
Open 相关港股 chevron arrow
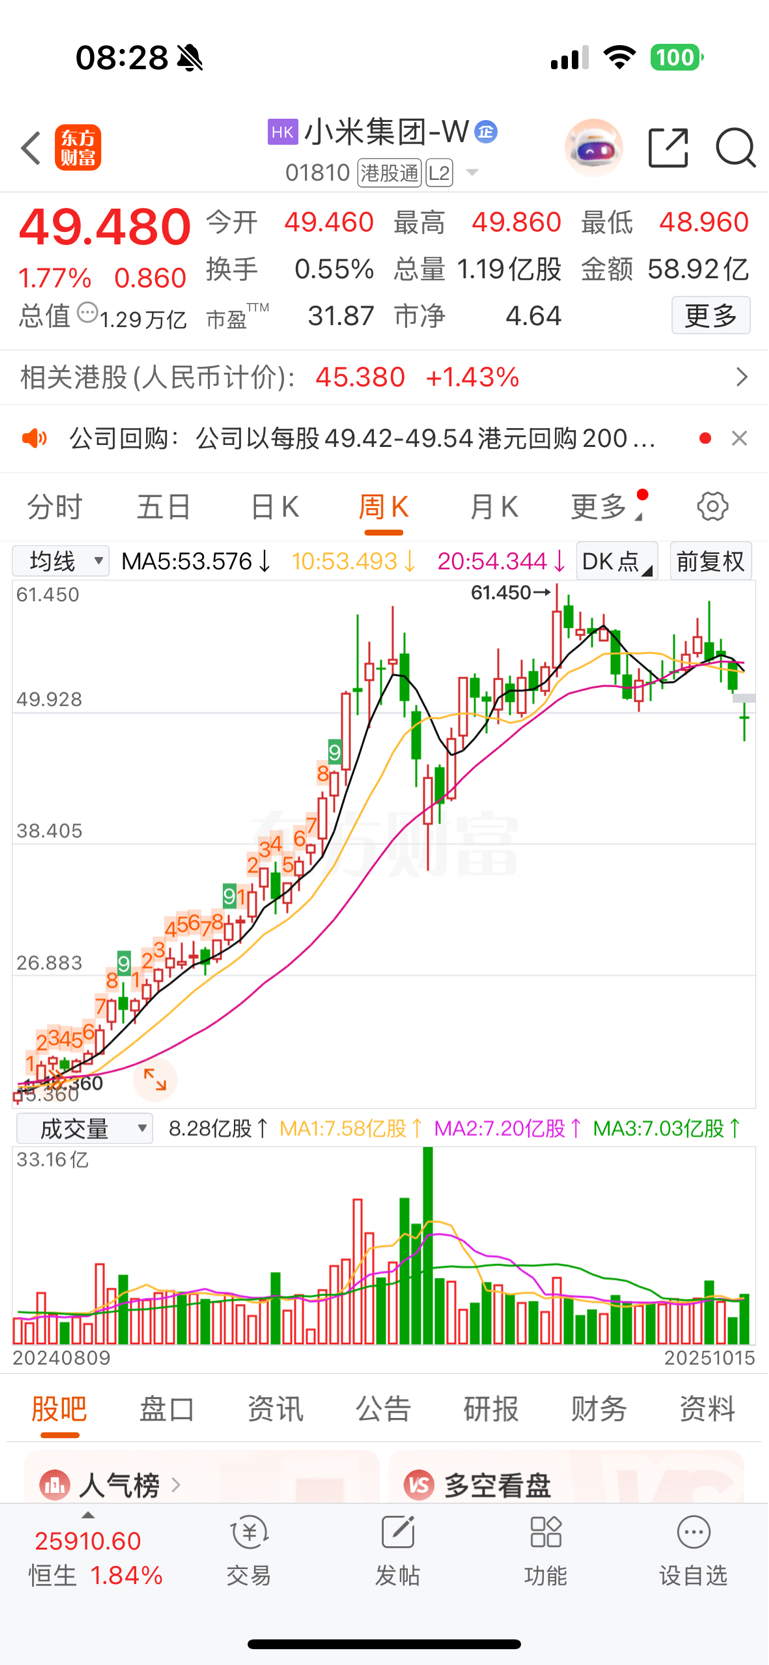coord(741,377)
